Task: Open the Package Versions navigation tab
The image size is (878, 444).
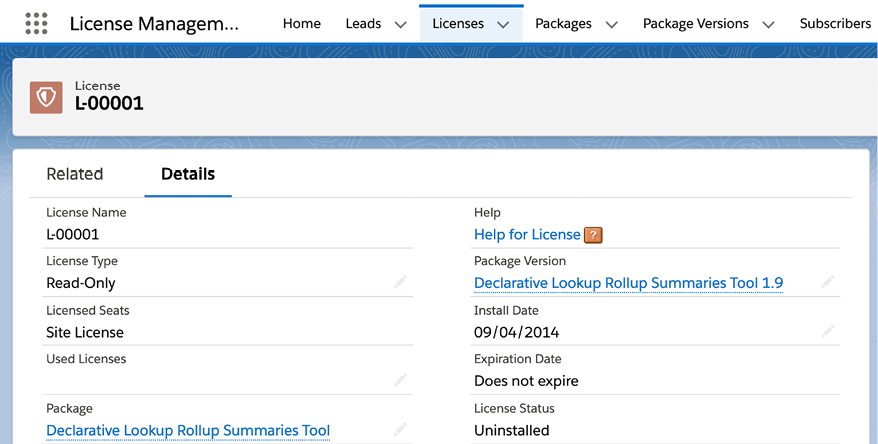Action: click(x=695, y=24)
